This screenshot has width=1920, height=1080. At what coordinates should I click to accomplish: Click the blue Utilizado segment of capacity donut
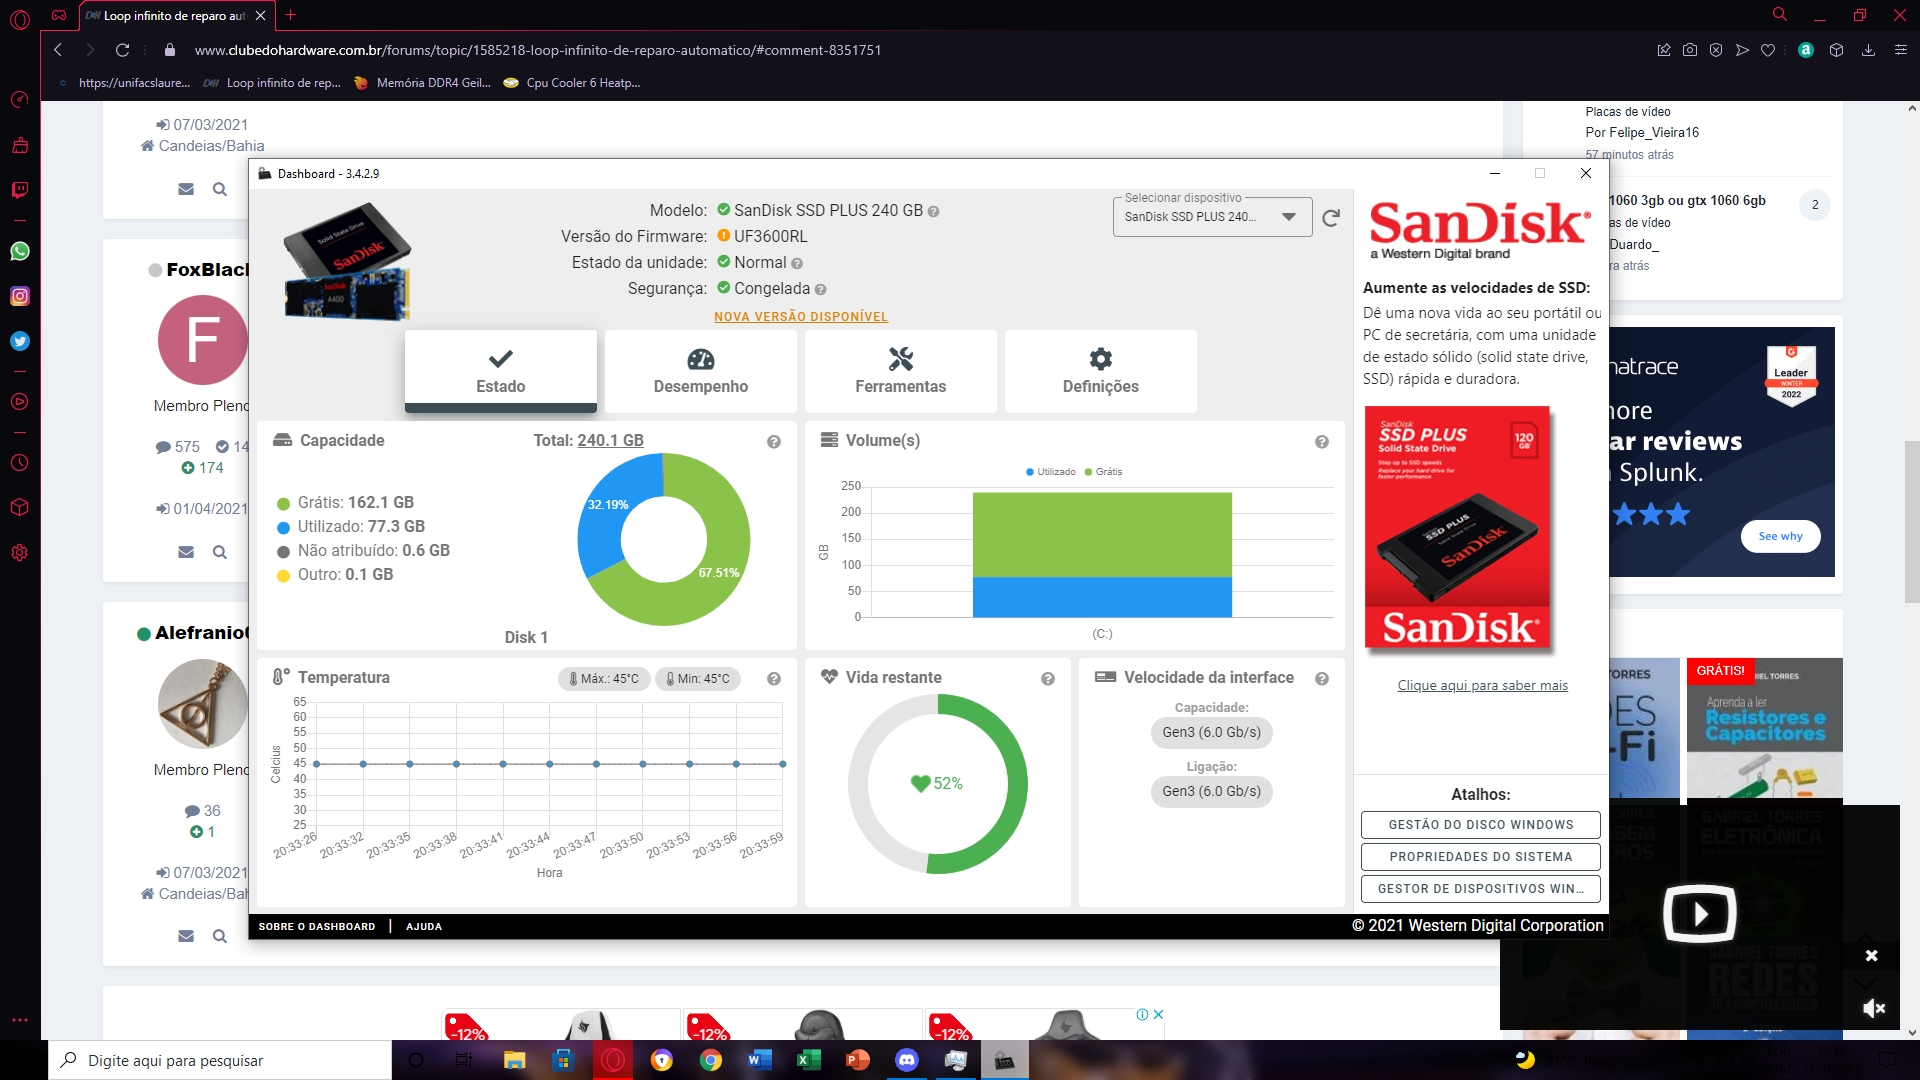click(606, 505)
